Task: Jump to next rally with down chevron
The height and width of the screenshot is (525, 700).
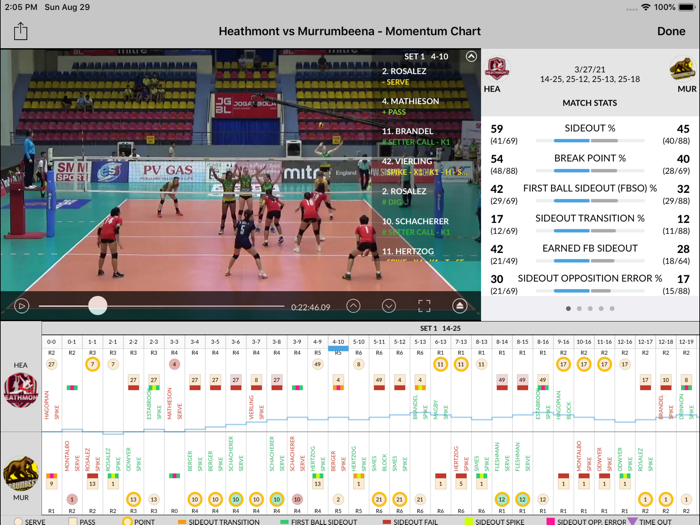Action: pyautogui.click(x=389, y=306)
